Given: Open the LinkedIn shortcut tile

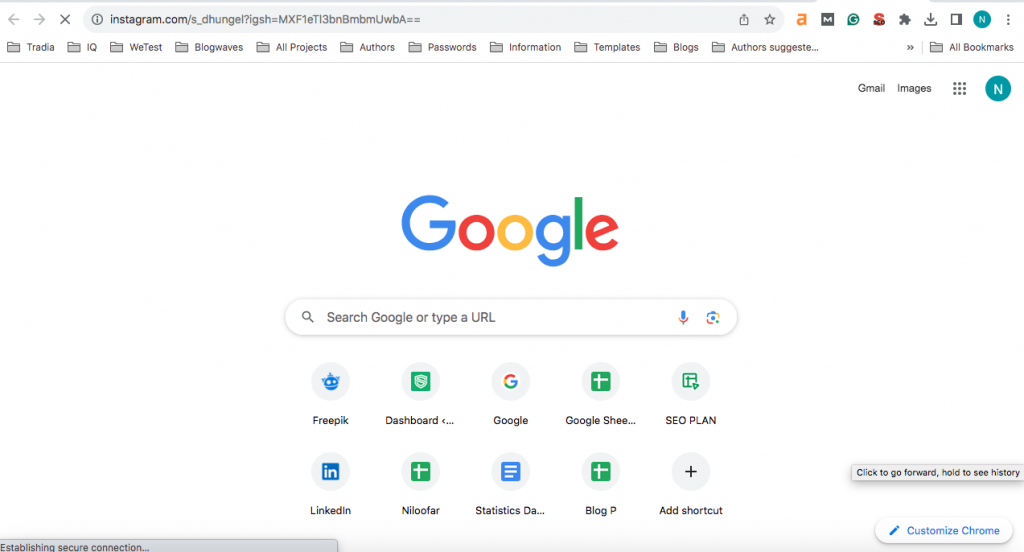Looking at the screenshot, I should coord(330,484).
